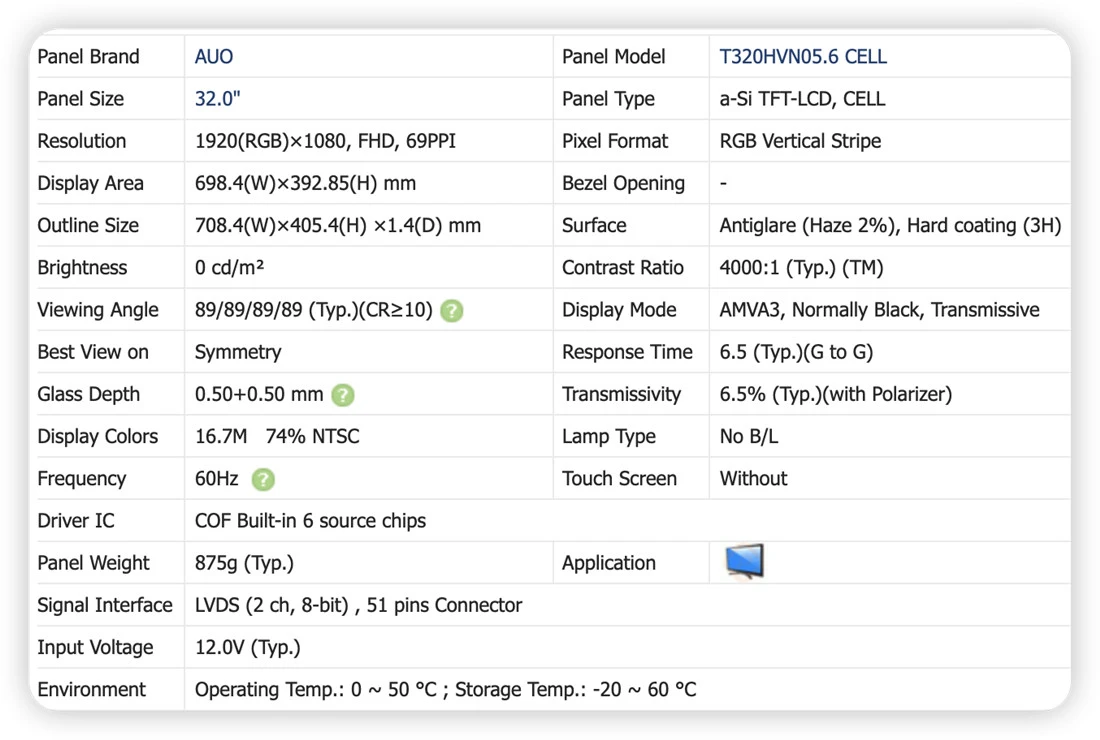Select the Operating Temp environment text

coord(445,690)
